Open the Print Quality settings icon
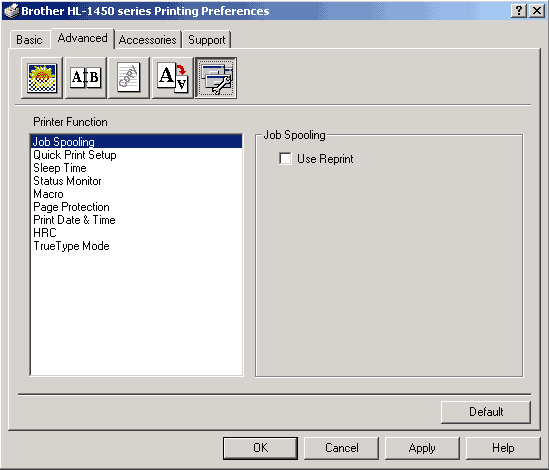The image size is (549, 470). coord(42,78)
